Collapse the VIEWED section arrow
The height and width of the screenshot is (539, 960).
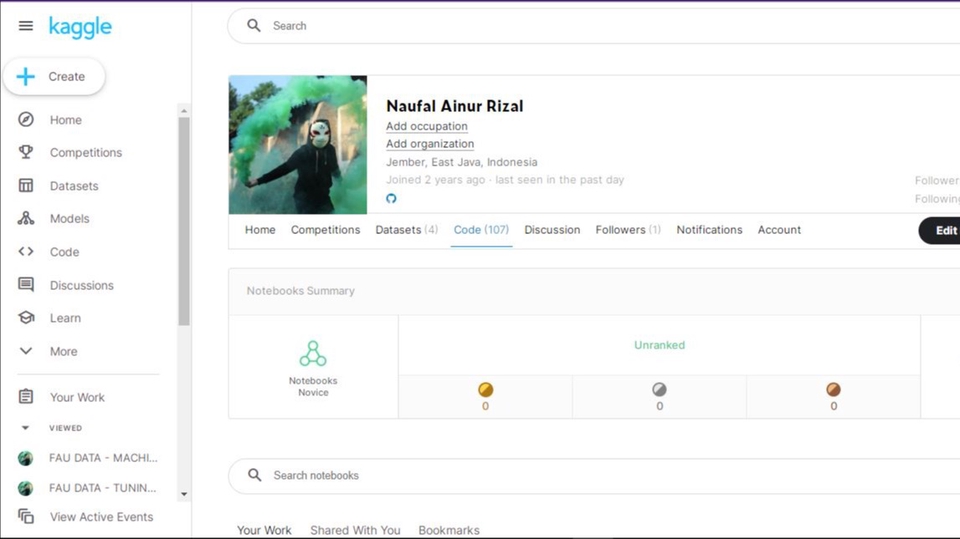(25, 428)
